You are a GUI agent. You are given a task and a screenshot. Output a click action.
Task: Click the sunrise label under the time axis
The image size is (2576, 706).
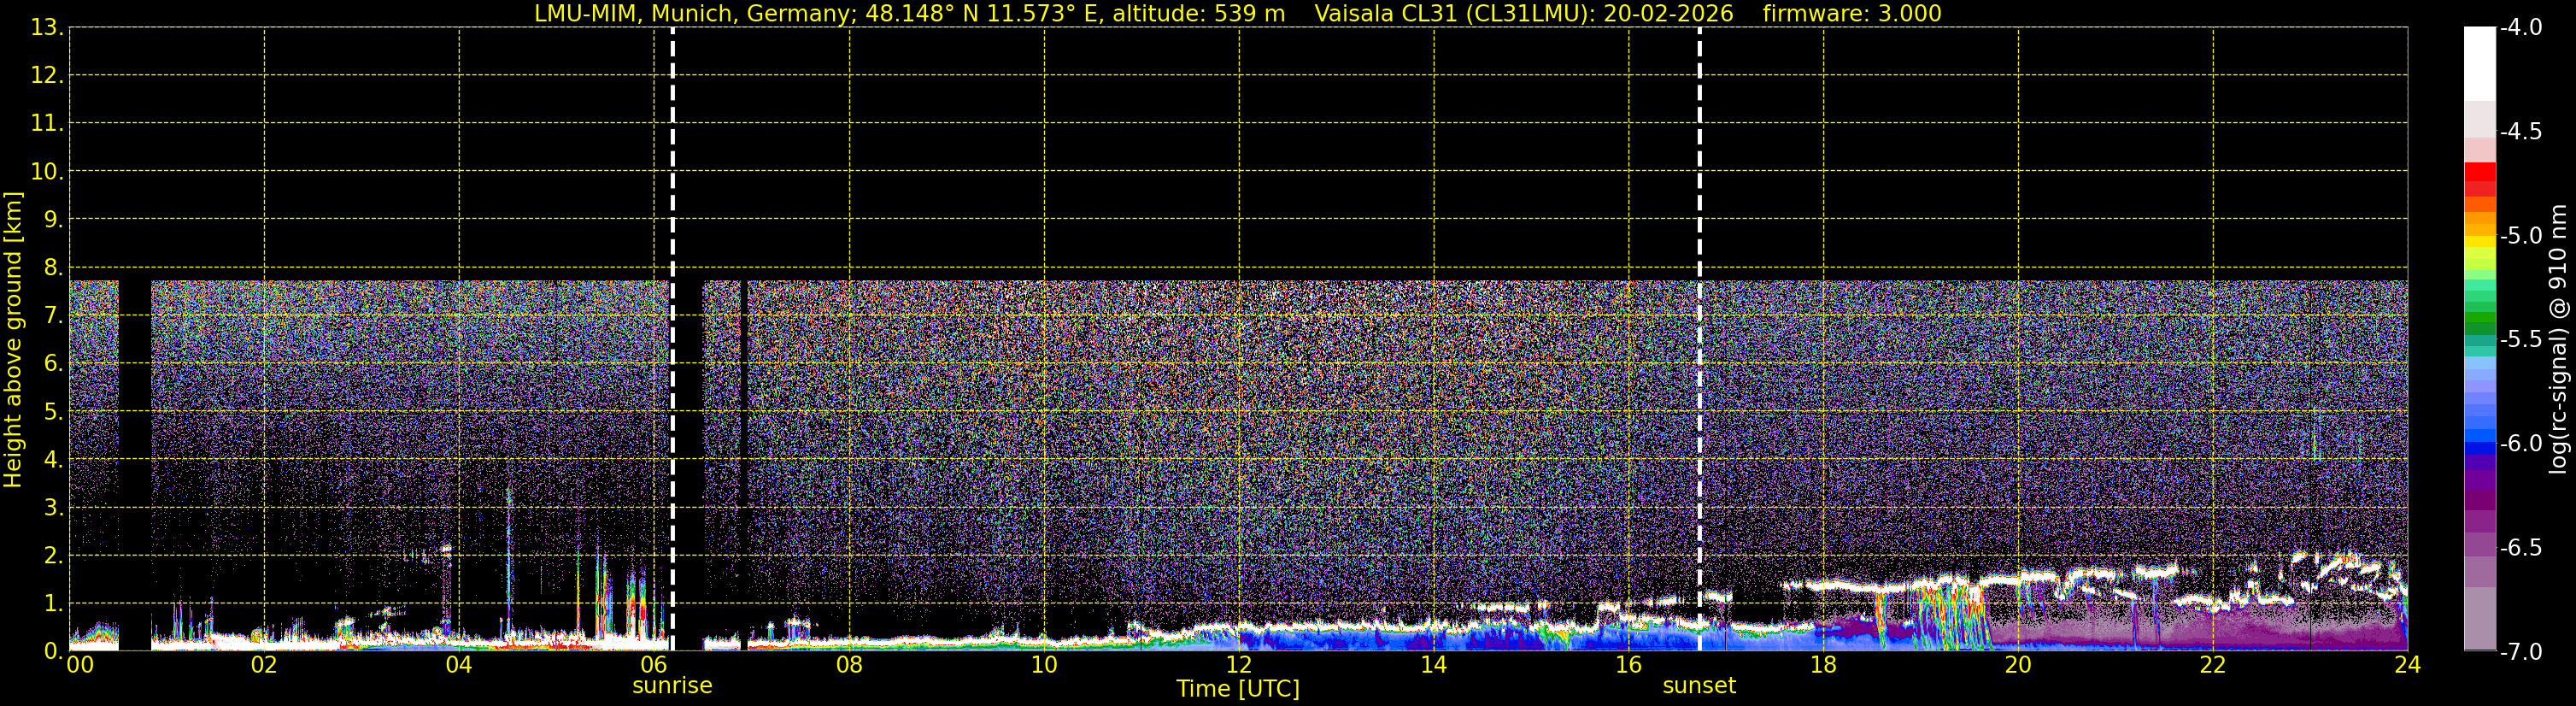[672, 685]
